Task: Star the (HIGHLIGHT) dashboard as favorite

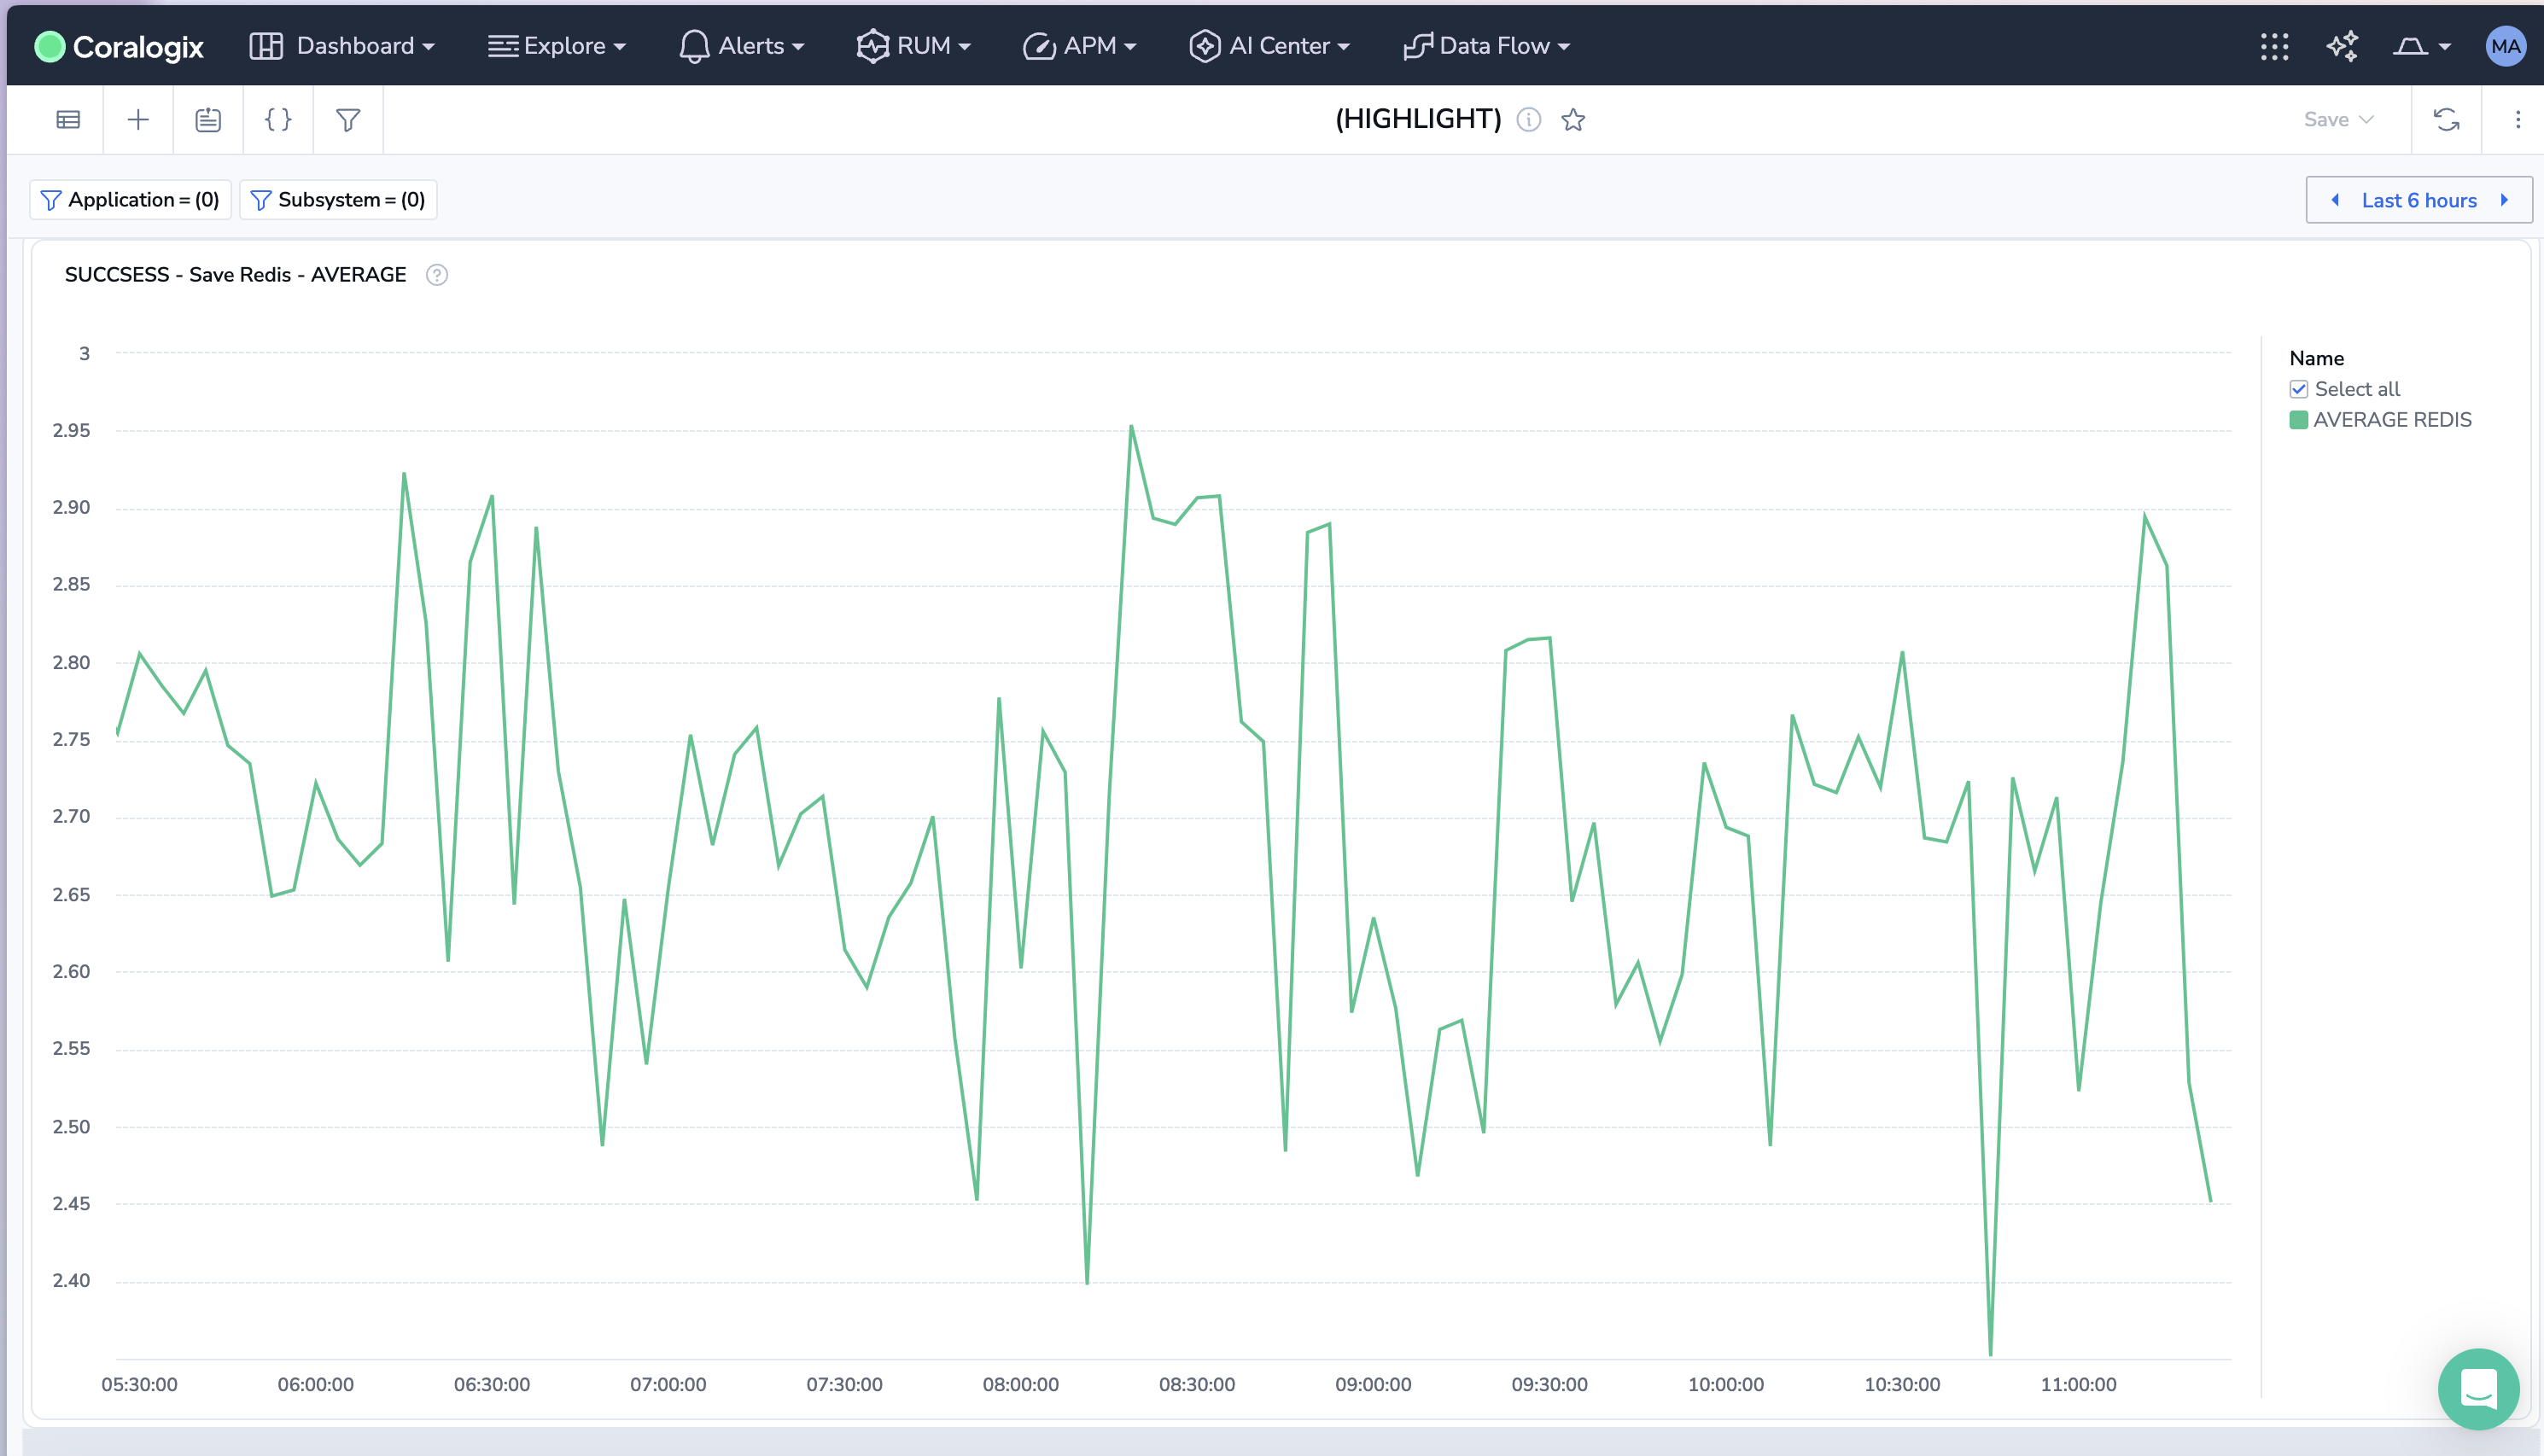Action: [1573, 120]
